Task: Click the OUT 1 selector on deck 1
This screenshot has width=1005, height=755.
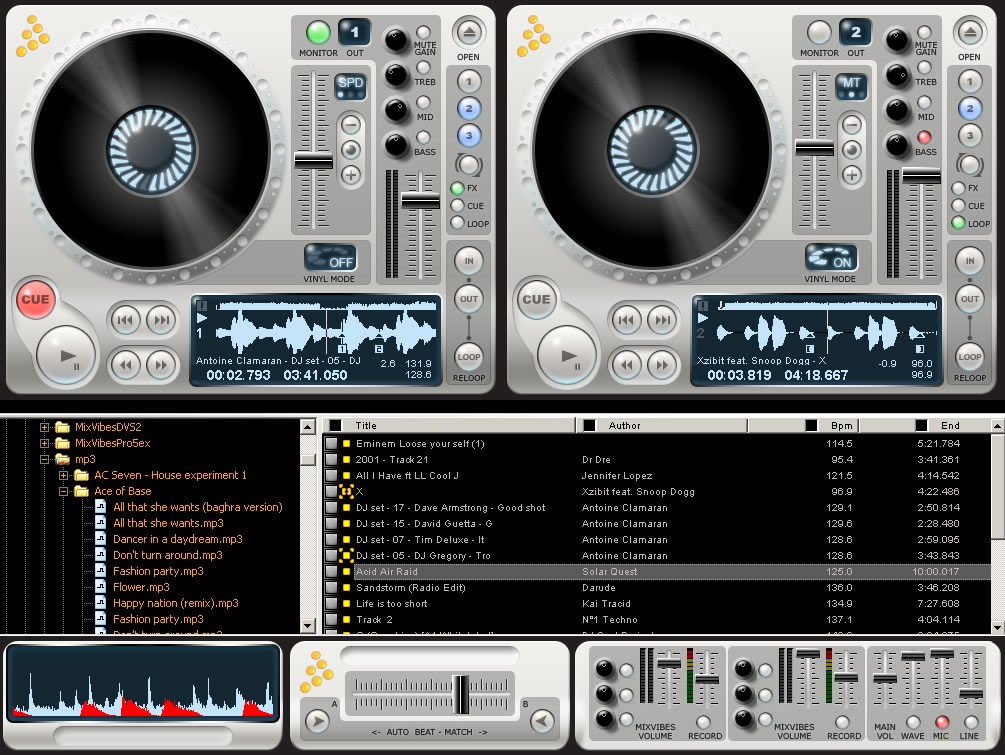Action: [354, 32]
